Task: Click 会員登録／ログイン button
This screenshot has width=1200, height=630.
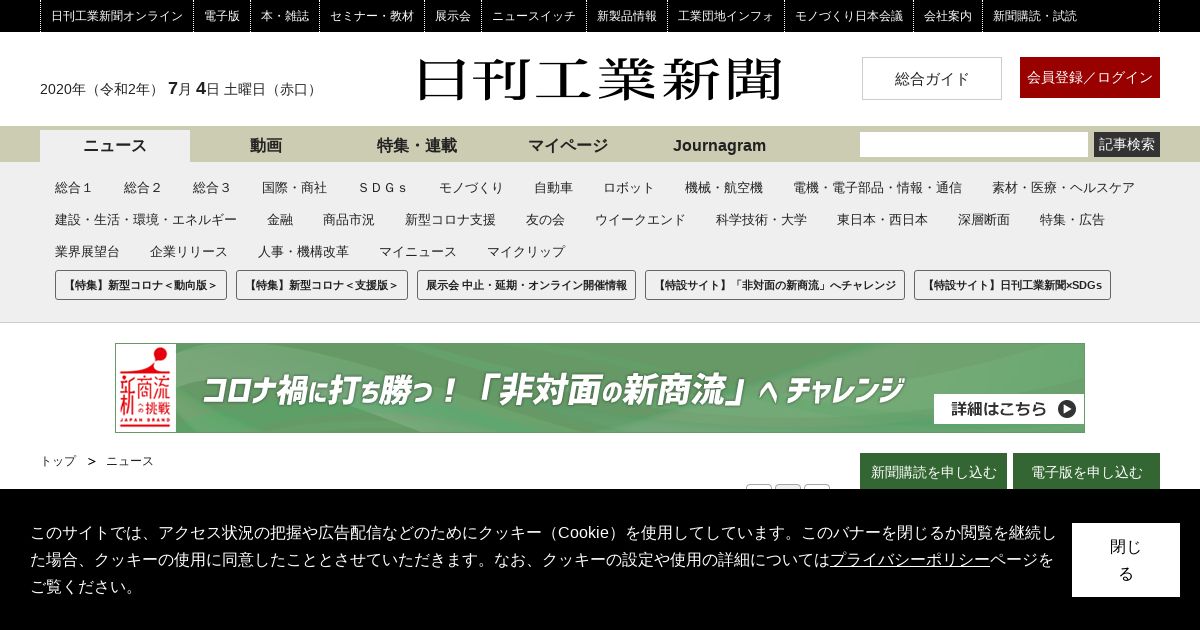Action: point(1090,77)
